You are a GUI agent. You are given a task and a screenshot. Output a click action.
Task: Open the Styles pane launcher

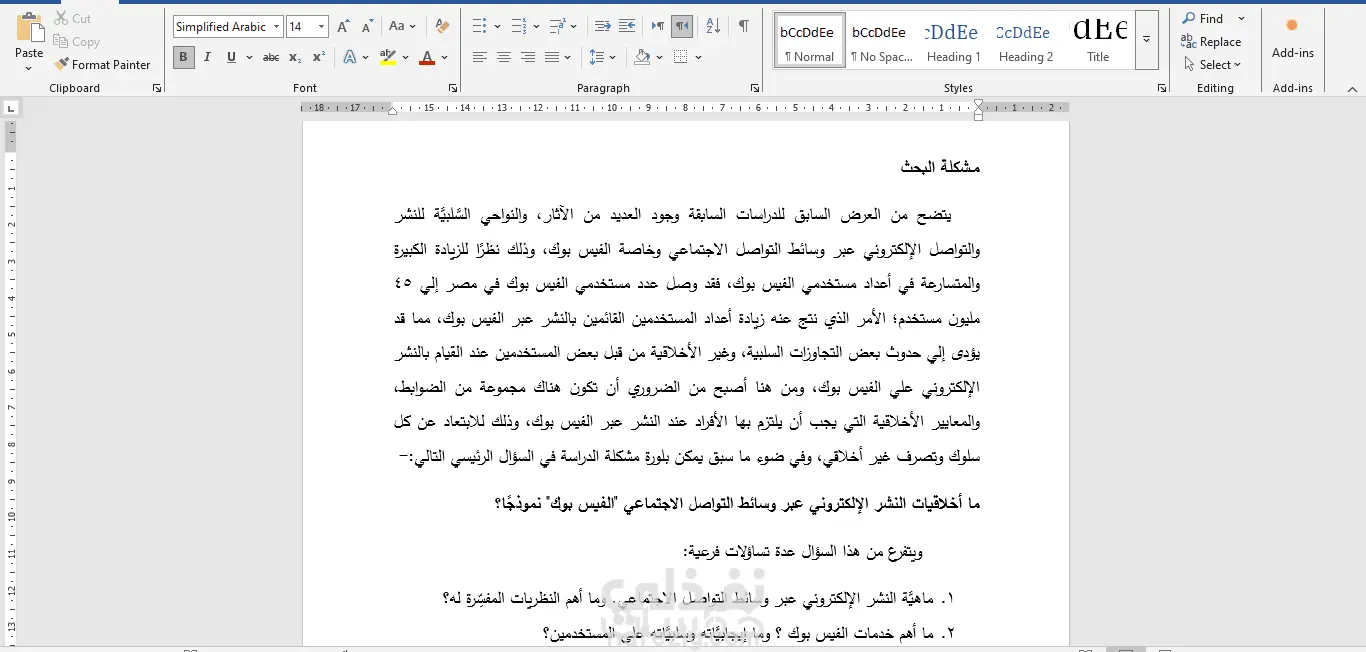pyautogui.click(x=1161, y=88)
